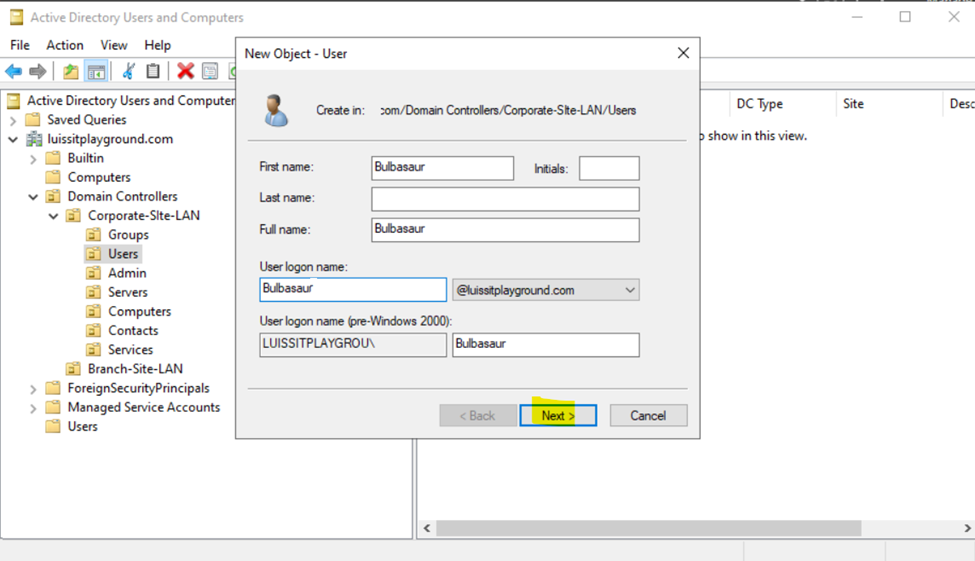Viewport: 975px width, 561px height.
Task: Click the pre-Windows 2000 logon name Bulbasaur field
Action: 546,345
